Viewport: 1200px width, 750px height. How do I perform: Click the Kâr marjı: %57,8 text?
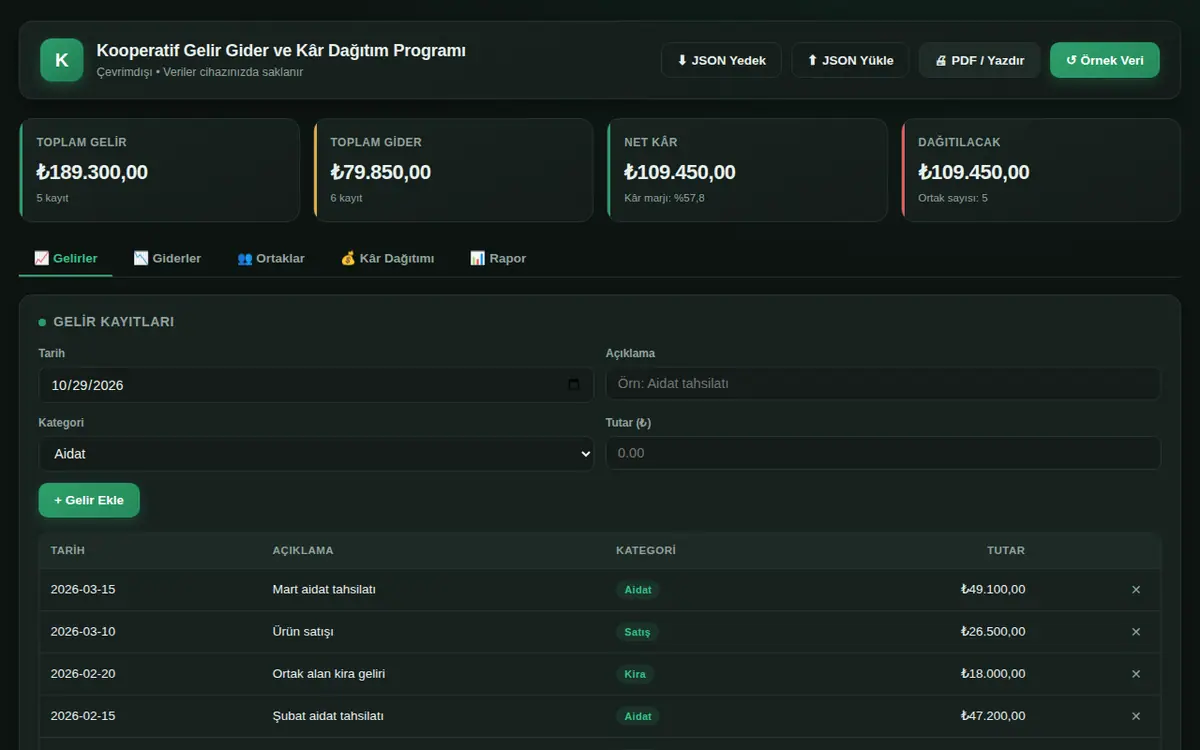665,198
